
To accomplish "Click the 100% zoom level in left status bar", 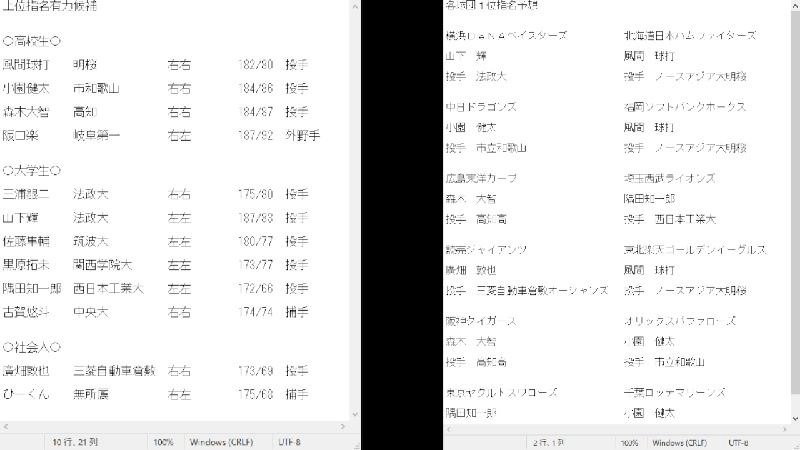I will coord(163,442).
